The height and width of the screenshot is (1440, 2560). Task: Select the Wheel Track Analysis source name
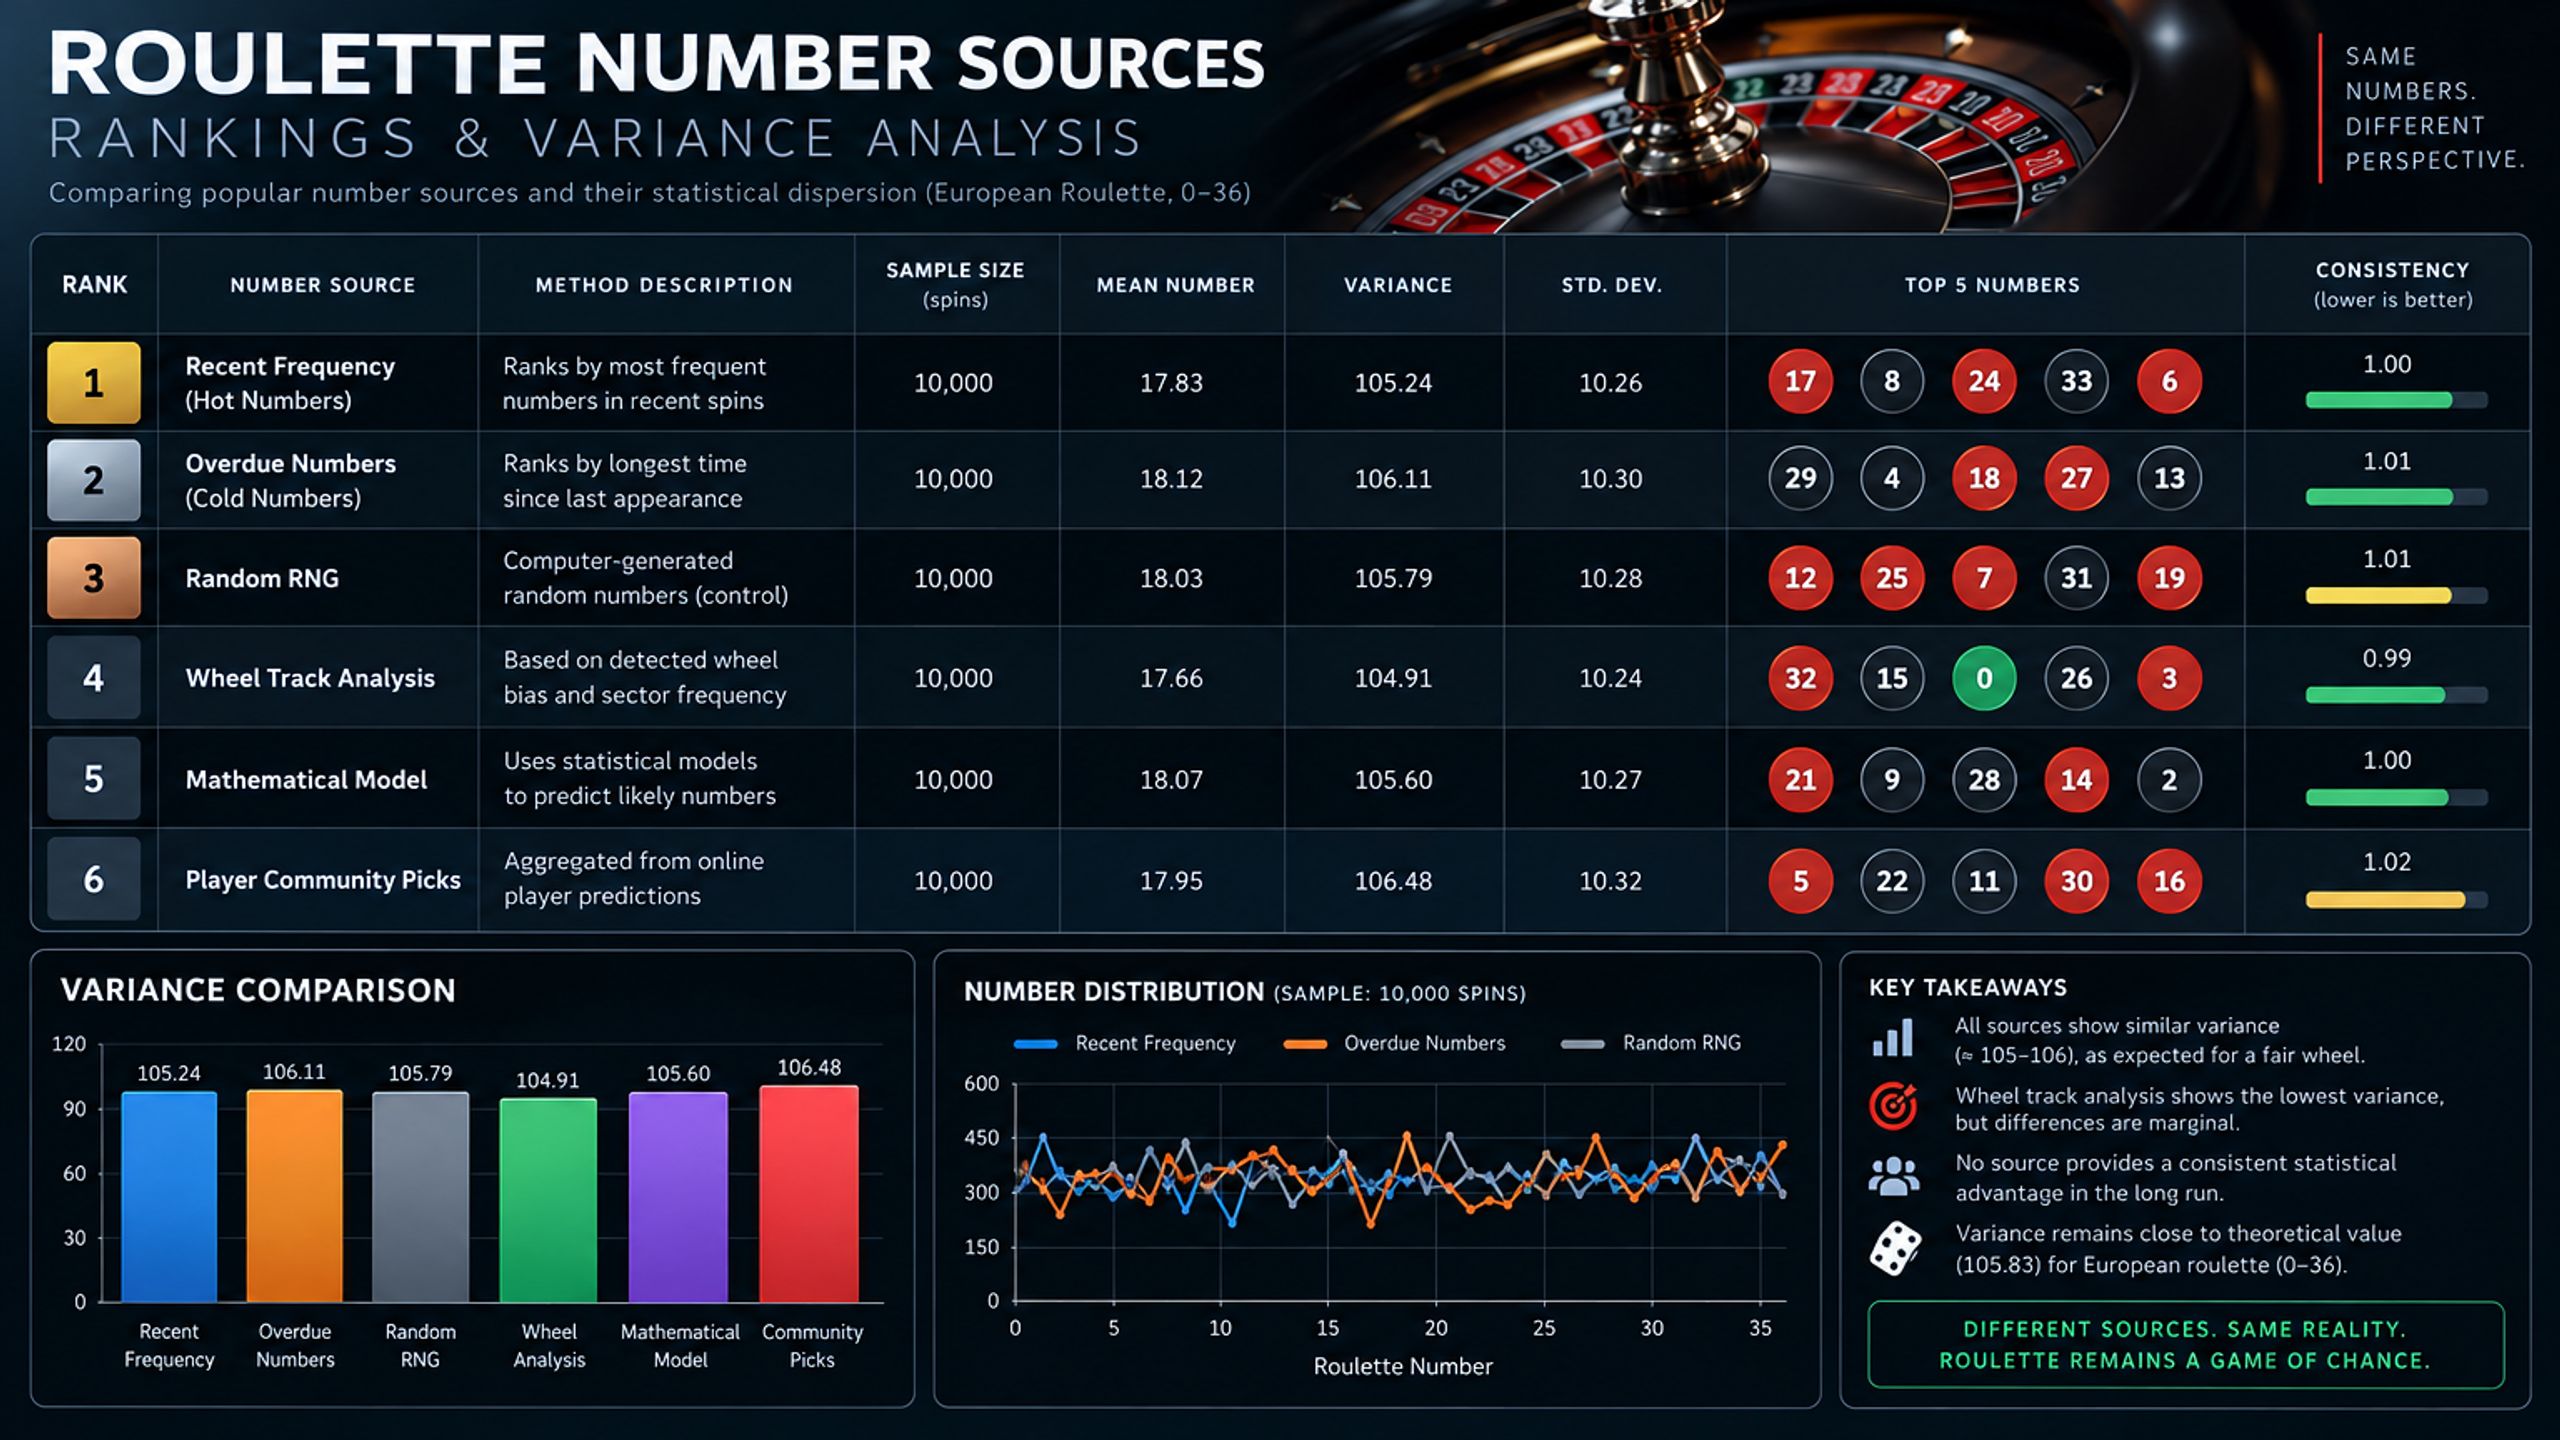(310, 678)
